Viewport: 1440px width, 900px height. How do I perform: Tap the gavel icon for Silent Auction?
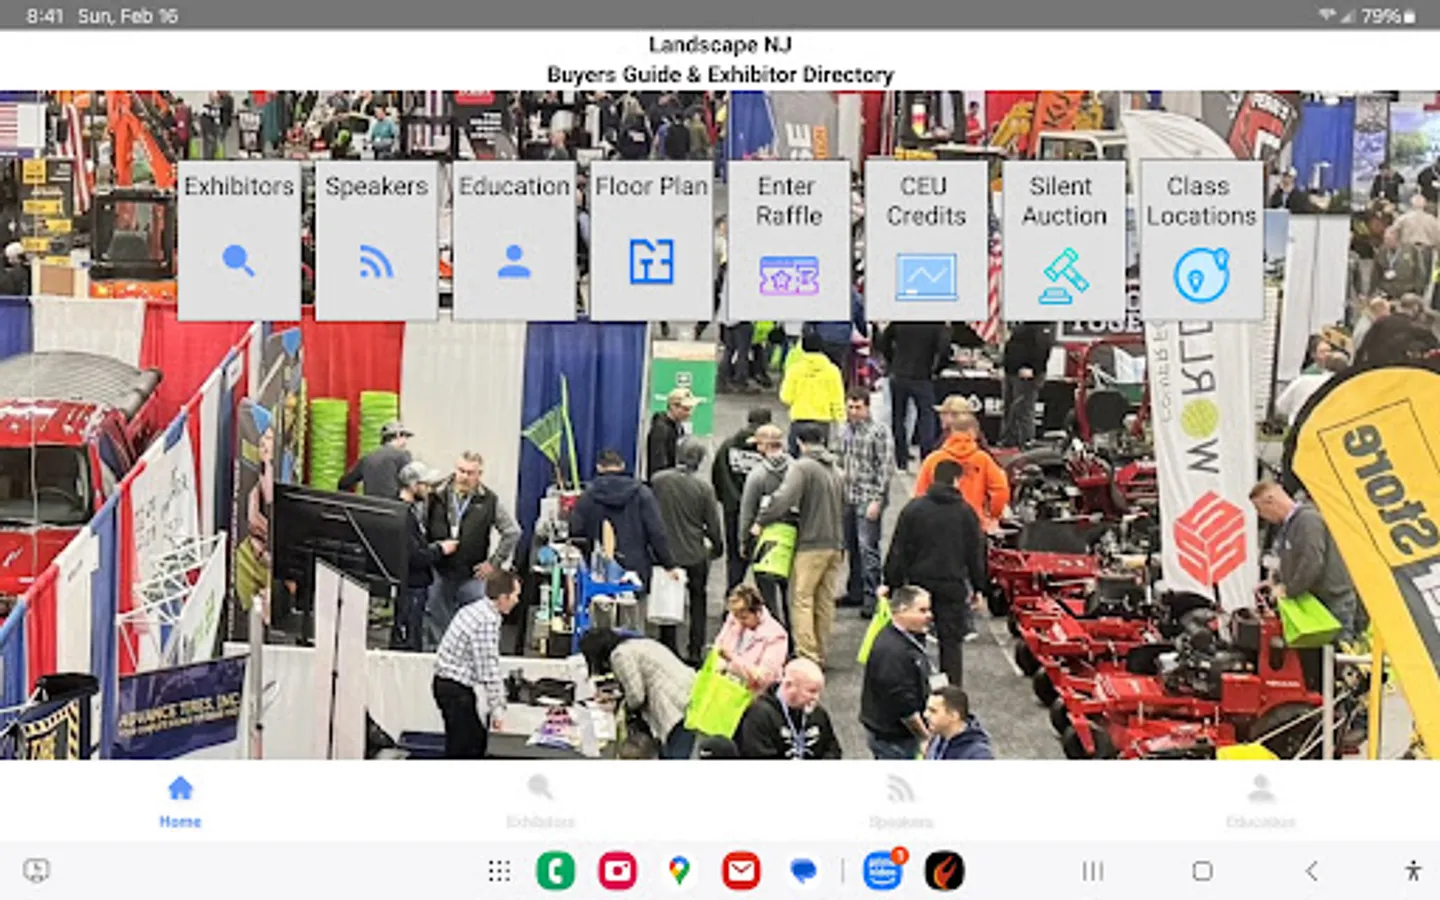(x=1063, y=276)
